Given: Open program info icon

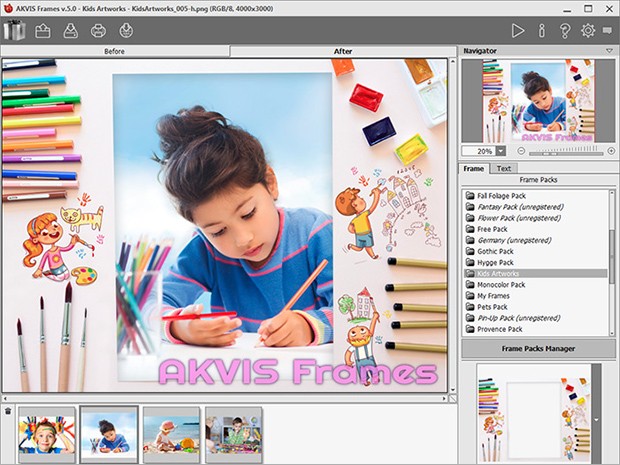Looking at the screenshot, I should point(542,30).
